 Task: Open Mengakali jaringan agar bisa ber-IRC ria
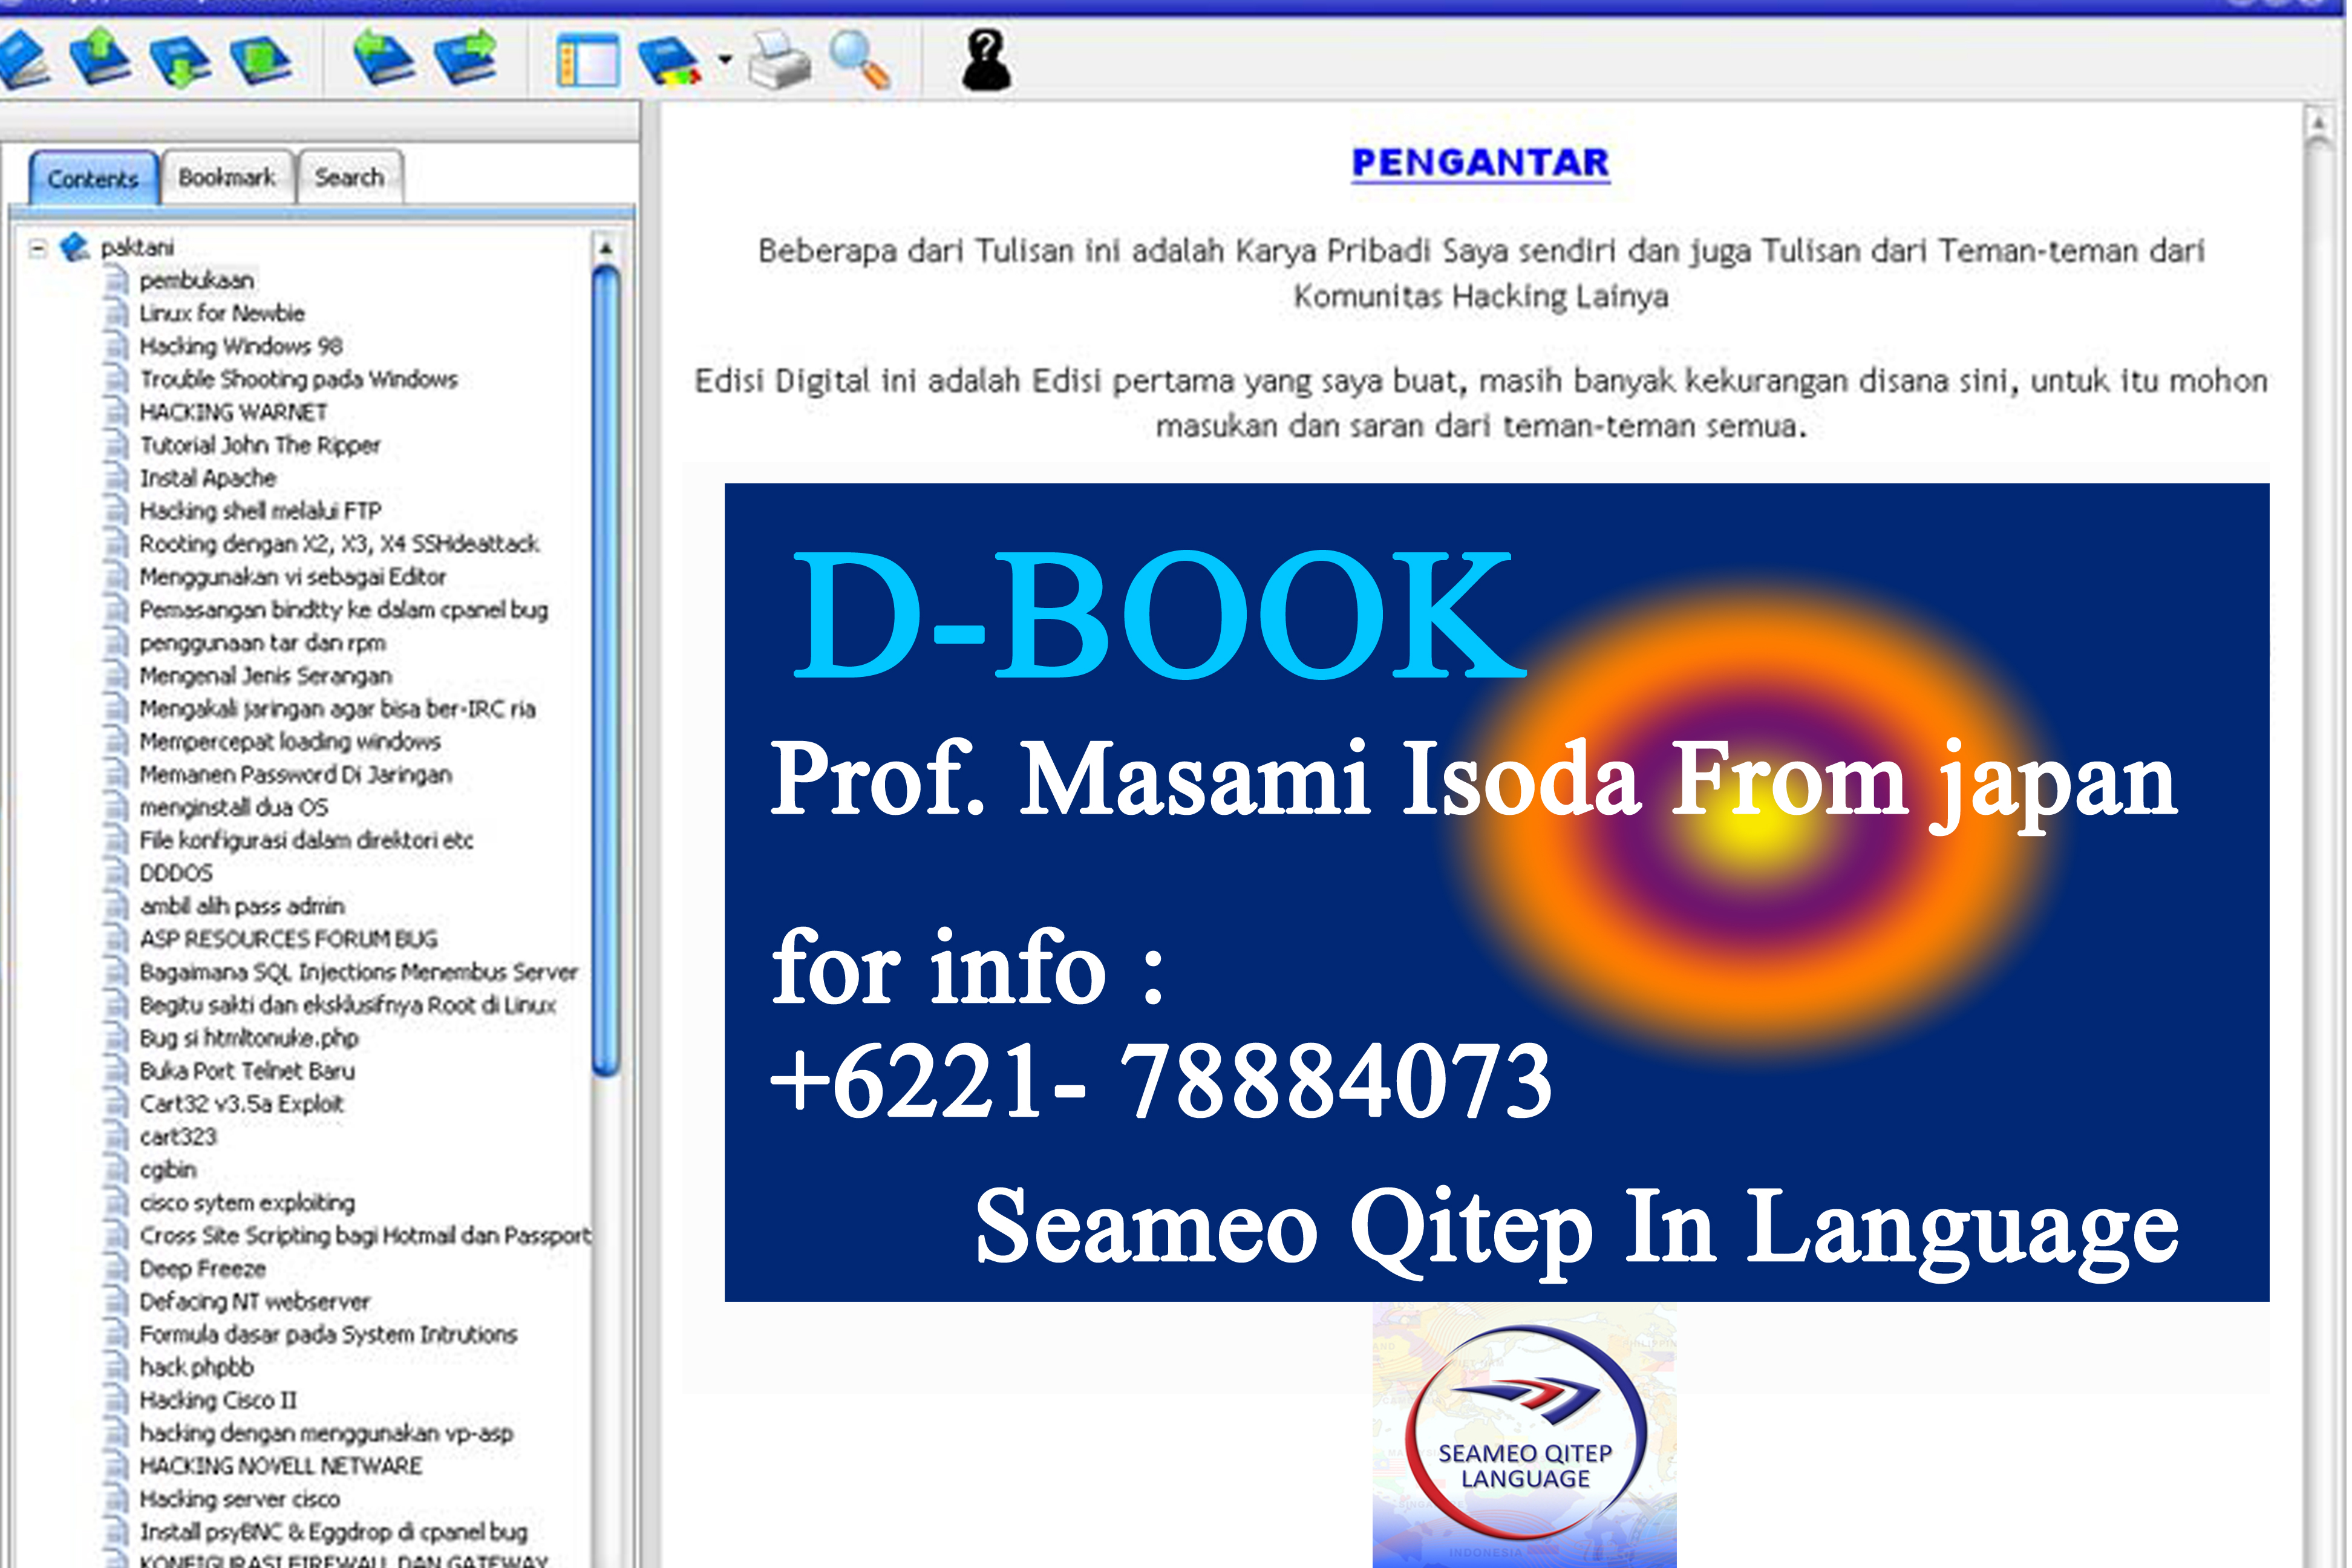[x=337, y=709]
